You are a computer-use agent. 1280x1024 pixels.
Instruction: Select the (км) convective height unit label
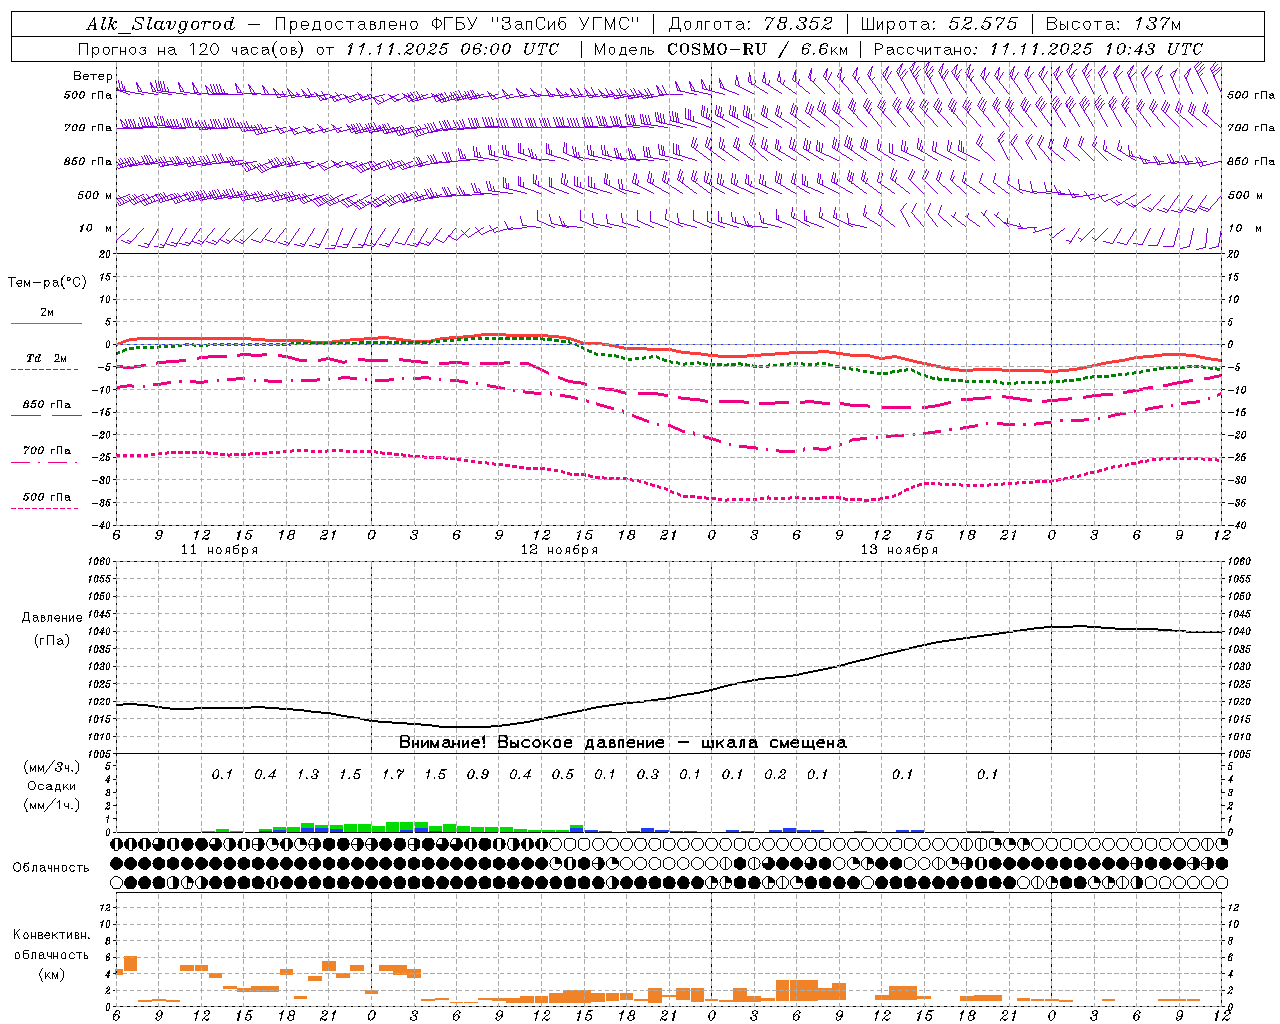click(x=52, y=974)
